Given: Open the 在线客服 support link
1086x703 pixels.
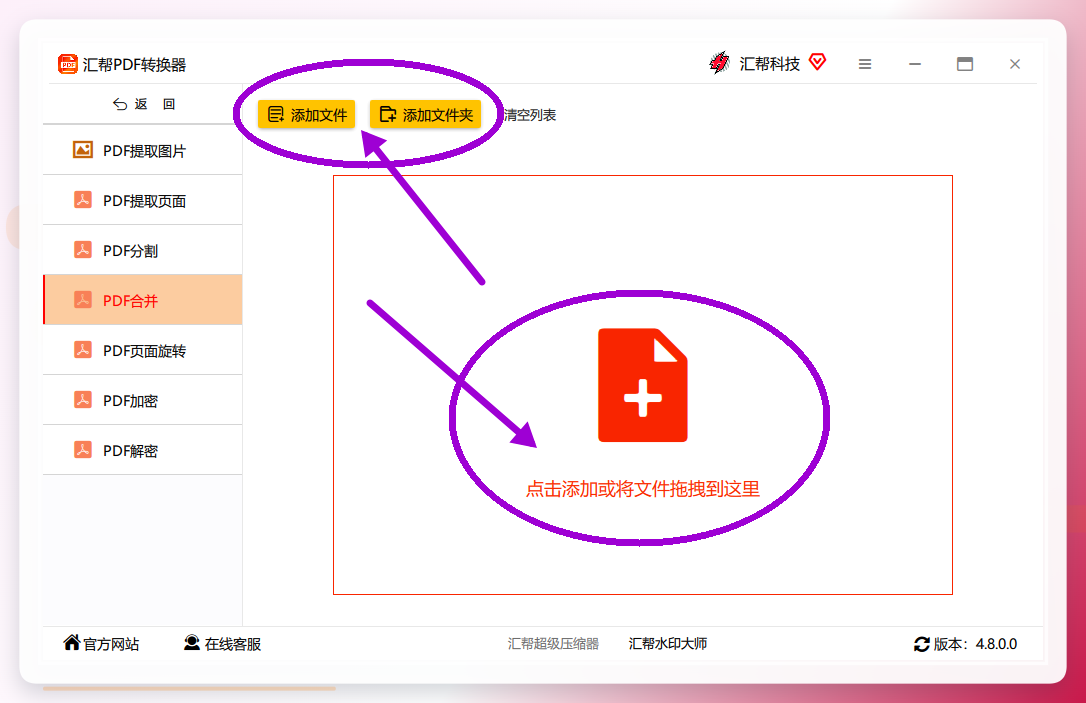Looking at the screenshot, I should [x=222, y=643].
